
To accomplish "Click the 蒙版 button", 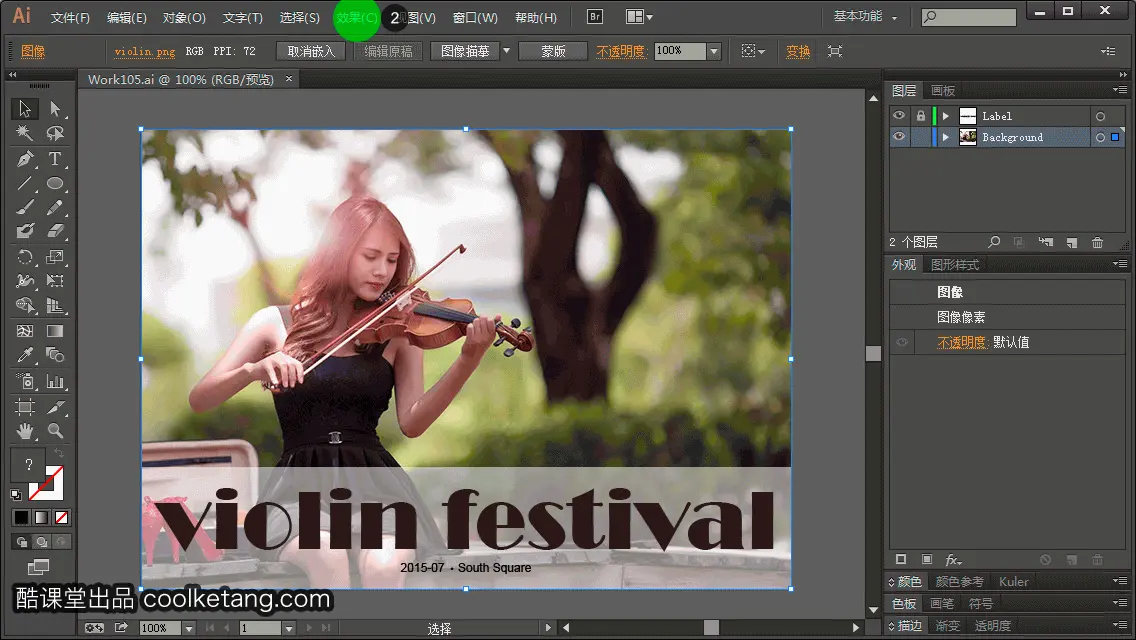I will [553, 51].
